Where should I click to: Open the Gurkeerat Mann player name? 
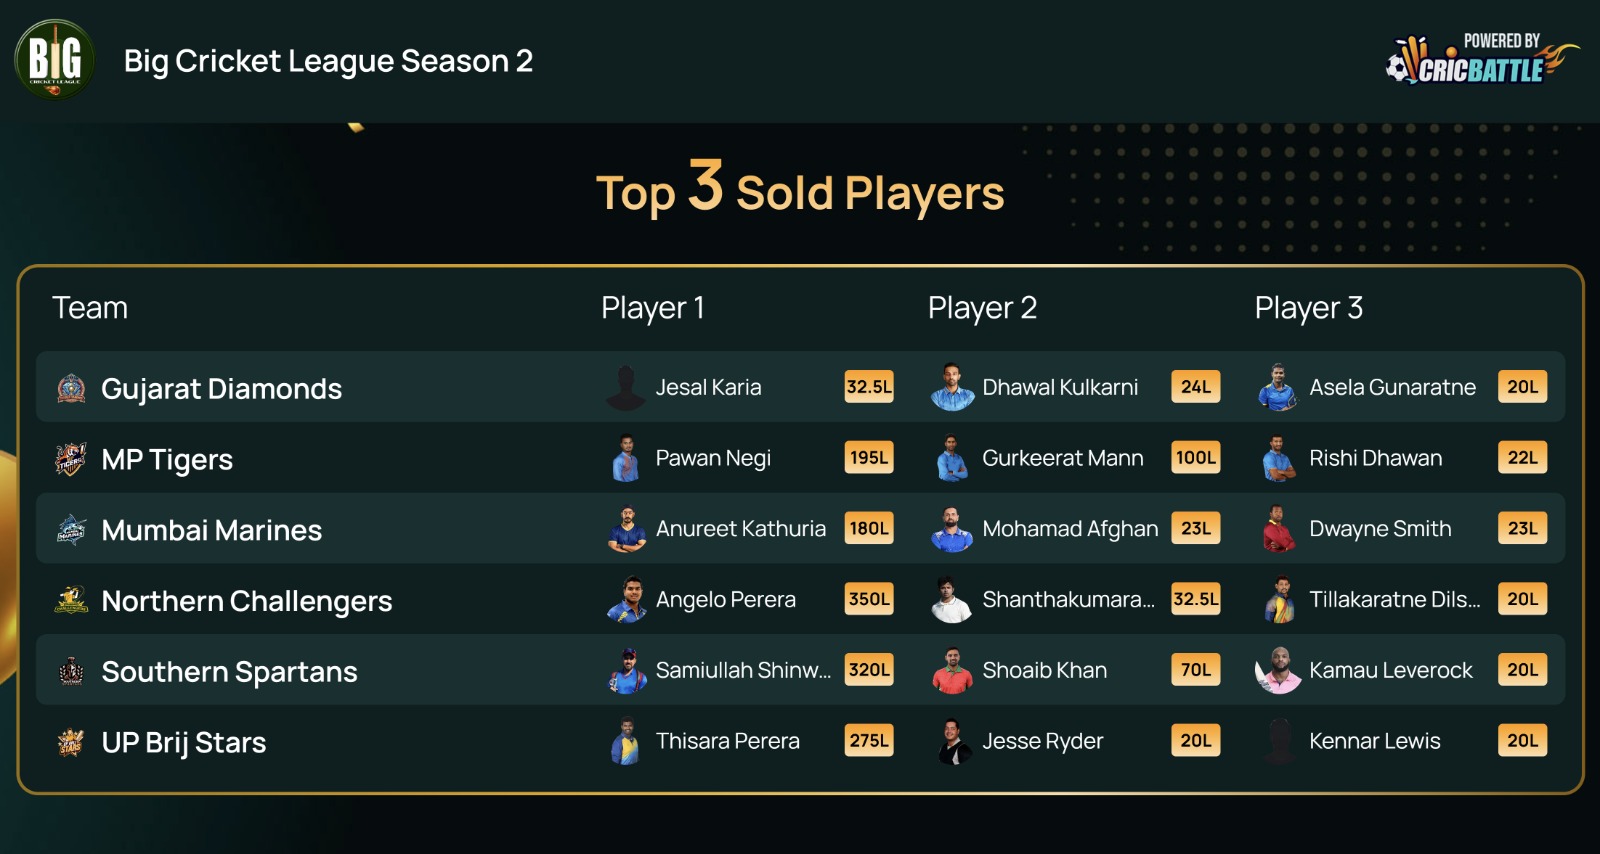[1063, 458]
